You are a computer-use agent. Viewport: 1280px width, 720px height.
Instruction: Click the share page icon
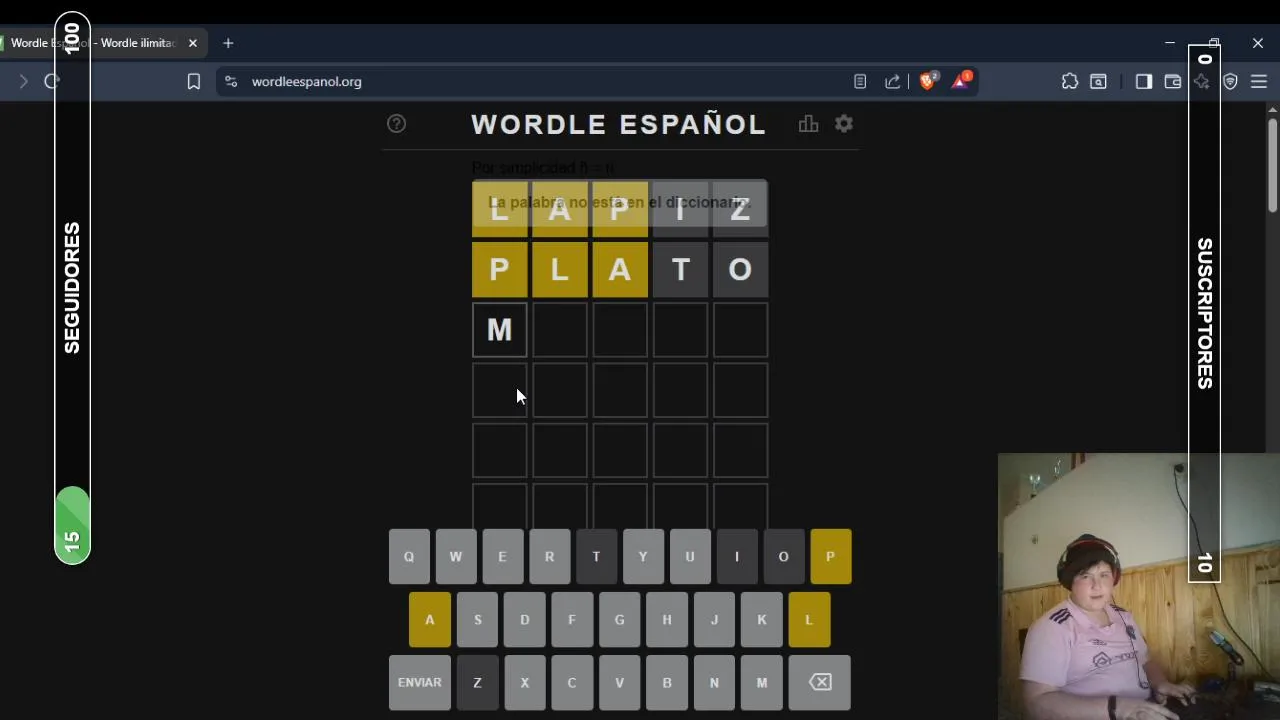[x=893, y=82]
